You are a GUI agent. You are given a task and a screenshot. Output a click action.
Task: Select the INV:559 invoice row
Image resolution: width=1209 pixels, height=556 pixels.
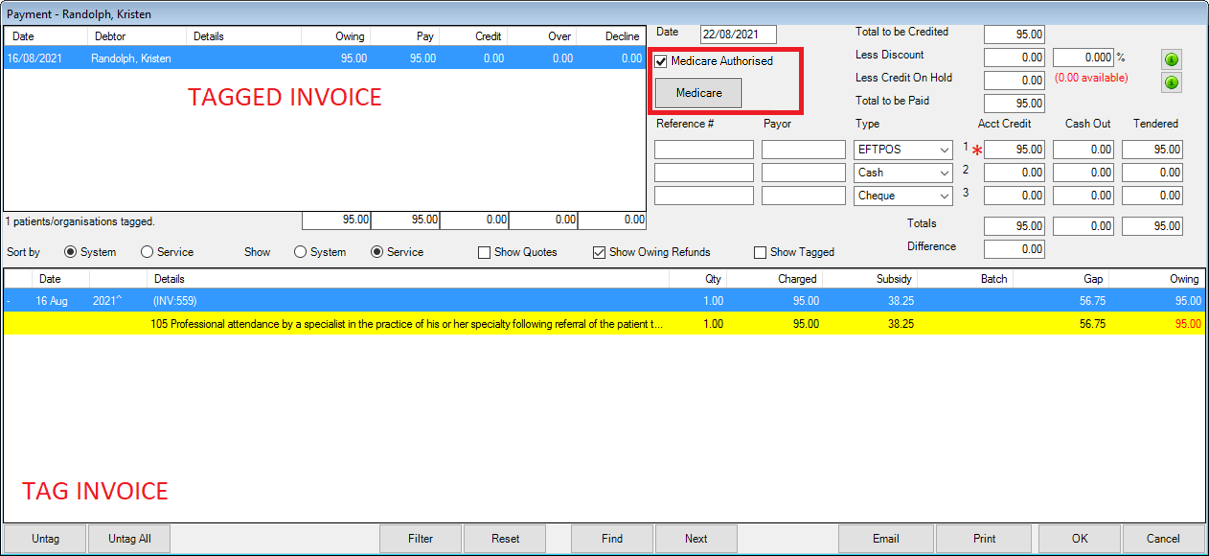[604, 300]
